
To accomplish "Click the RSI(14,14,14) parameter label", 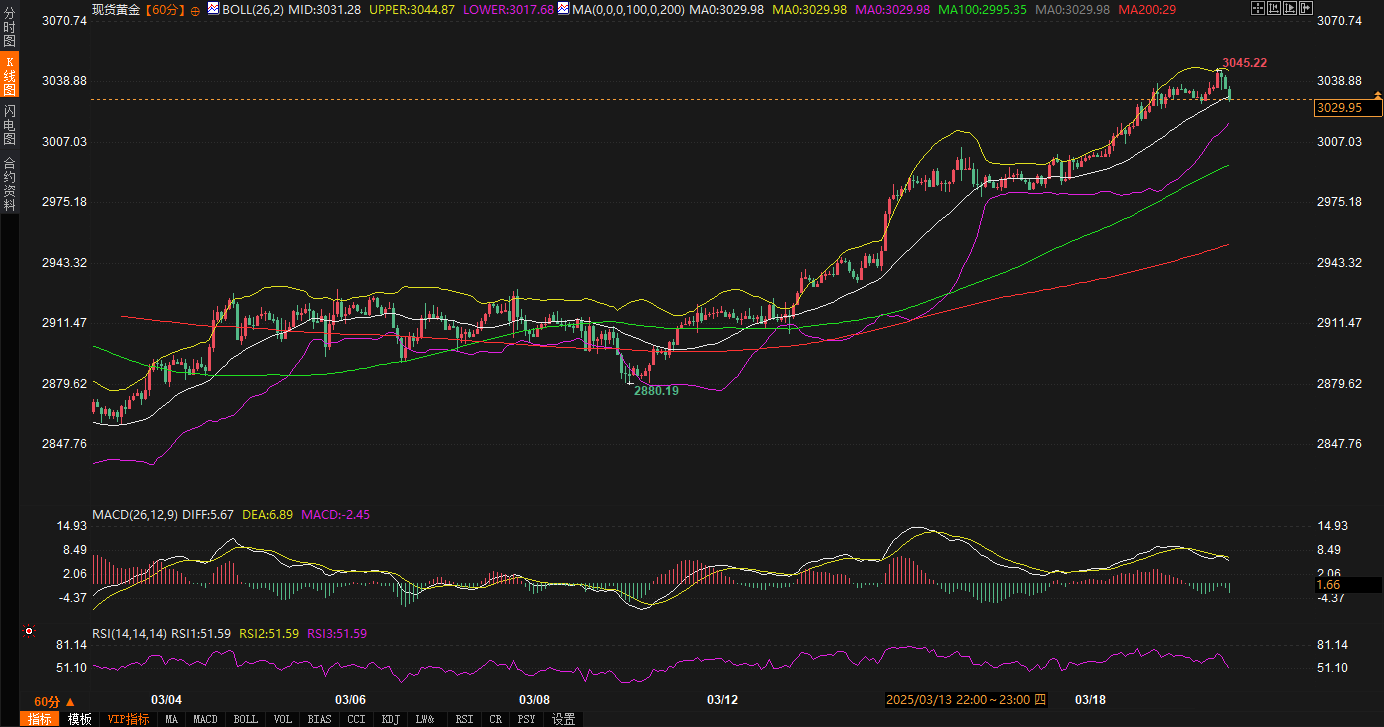I will coord(129,633).
